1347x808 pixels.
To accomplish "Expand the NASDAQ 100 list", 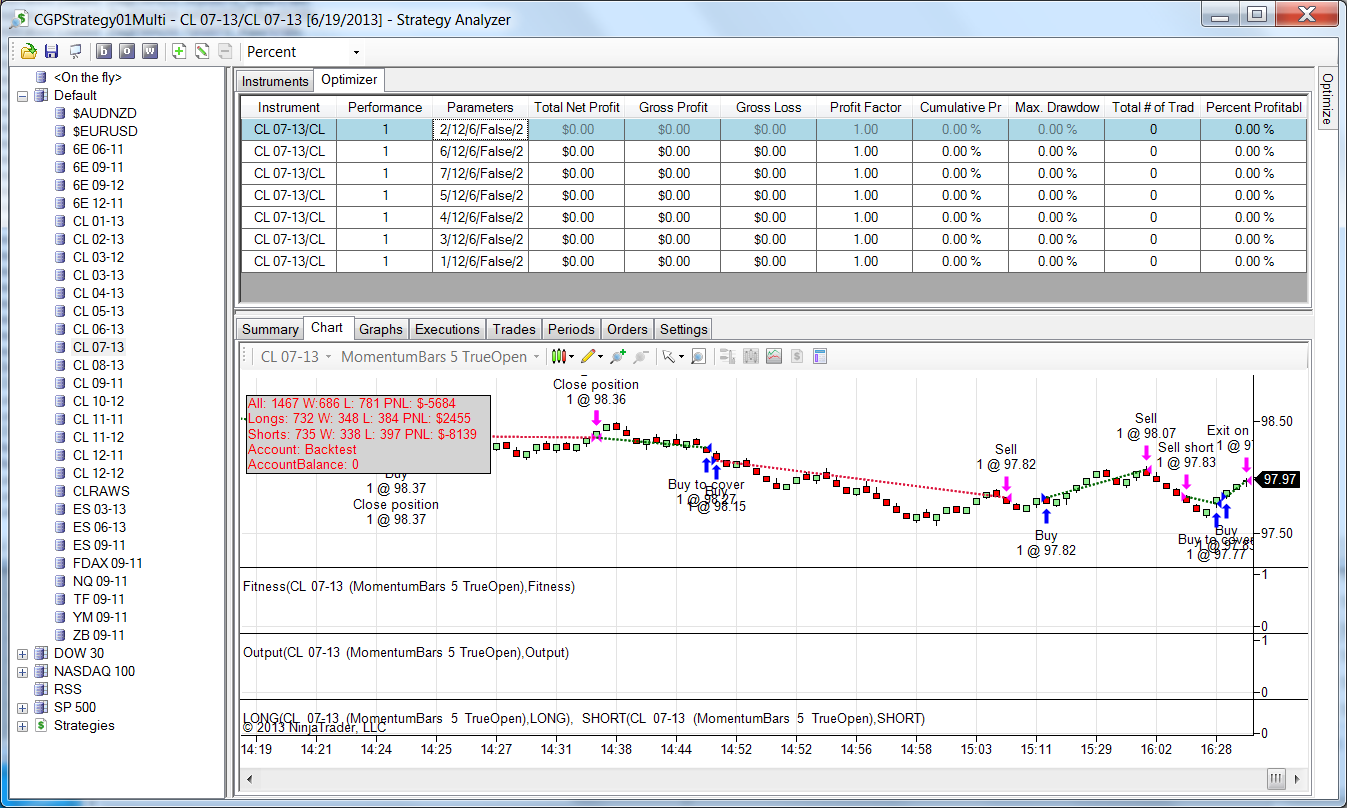I will [22, 672].
